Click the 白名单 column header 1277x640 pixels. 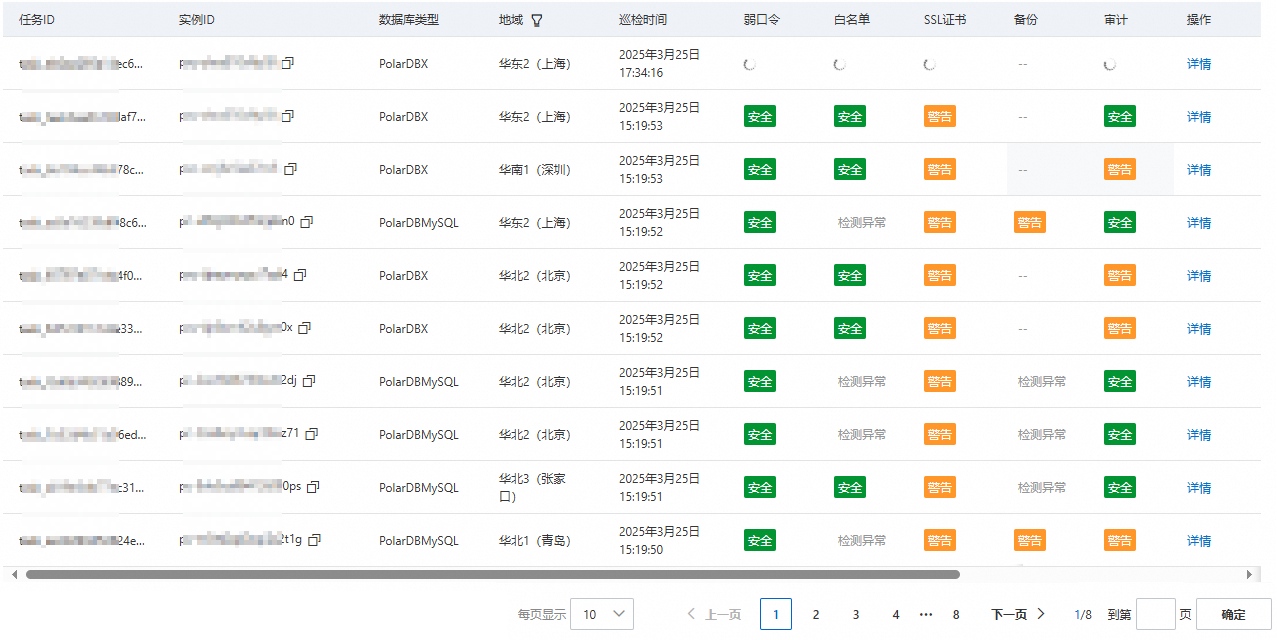852,20
